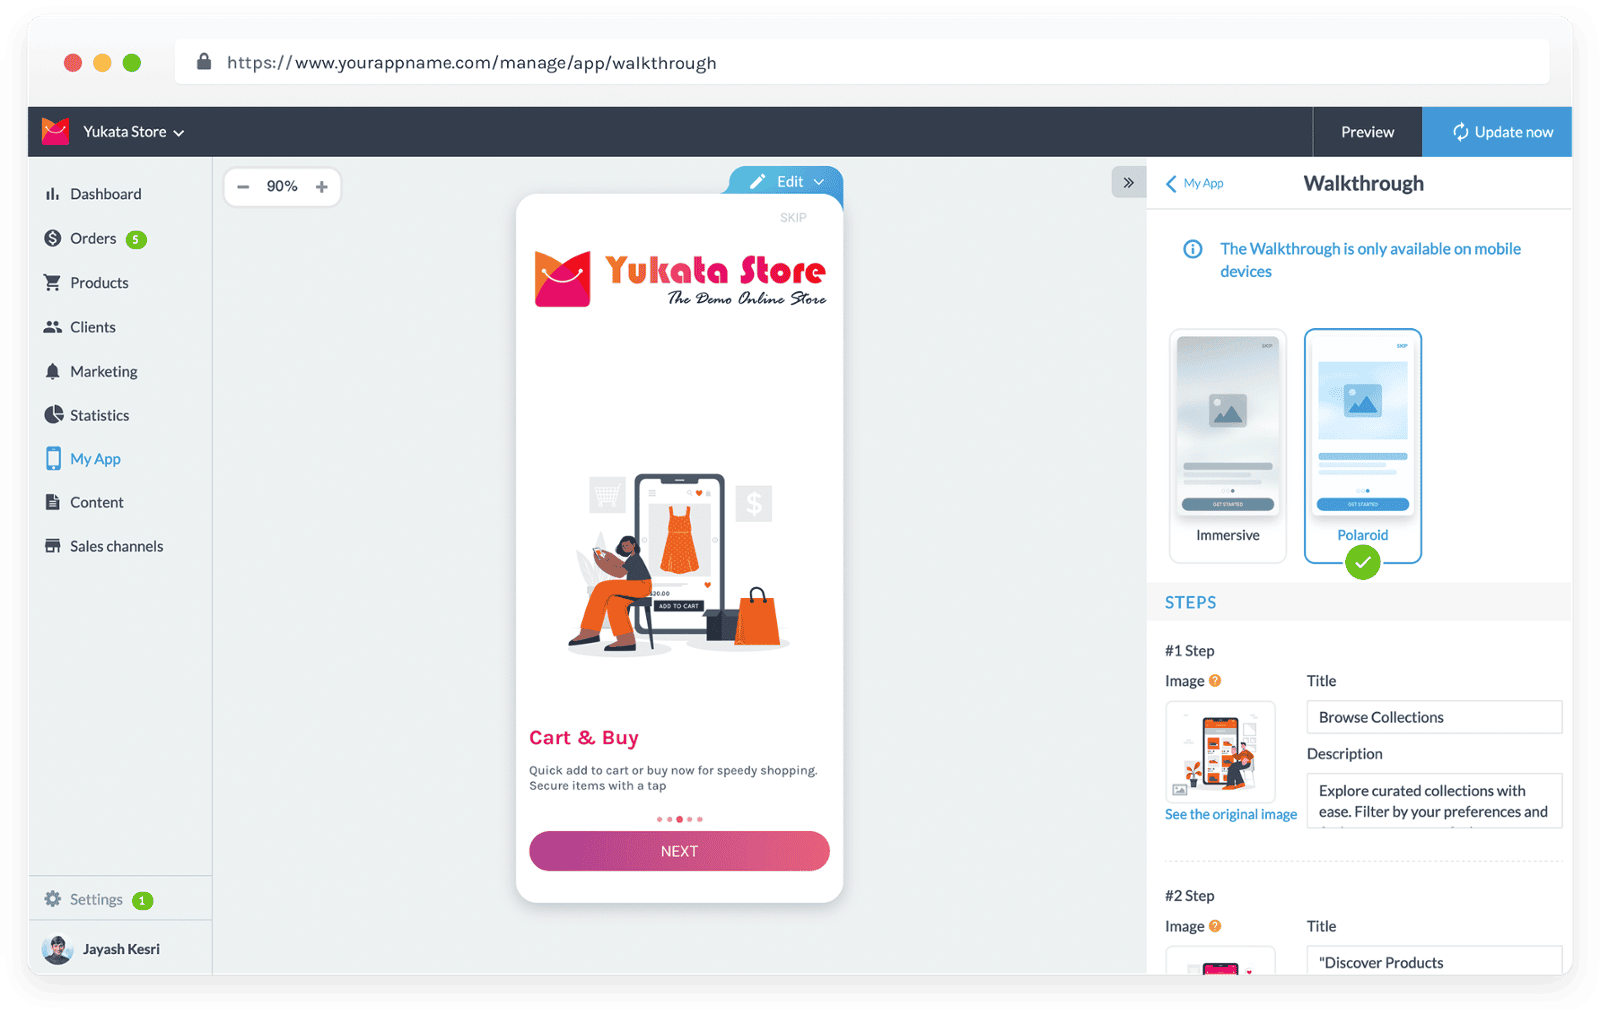Open See the original image link
Screen dimensions: 1600x1014
point(1230,814)
